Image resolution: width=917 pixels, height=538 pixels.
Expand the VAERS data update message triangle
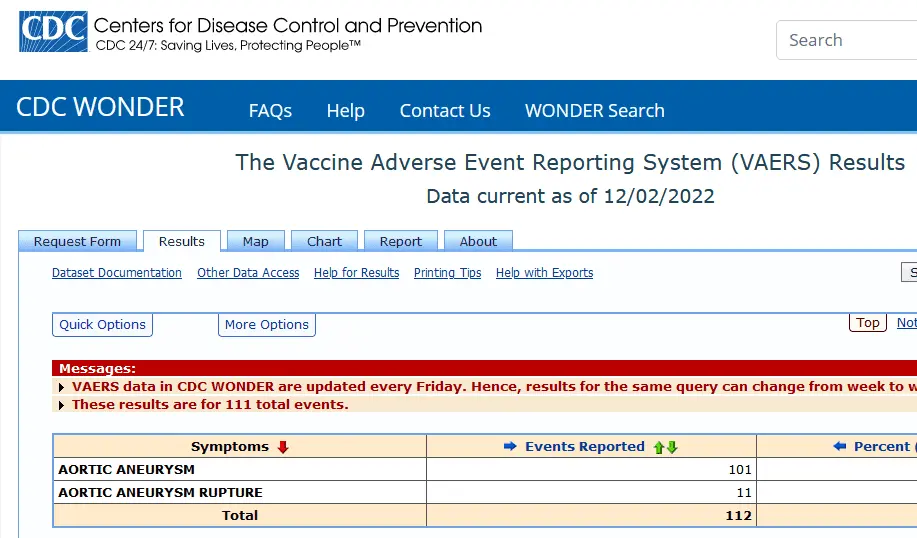(63, 387)
